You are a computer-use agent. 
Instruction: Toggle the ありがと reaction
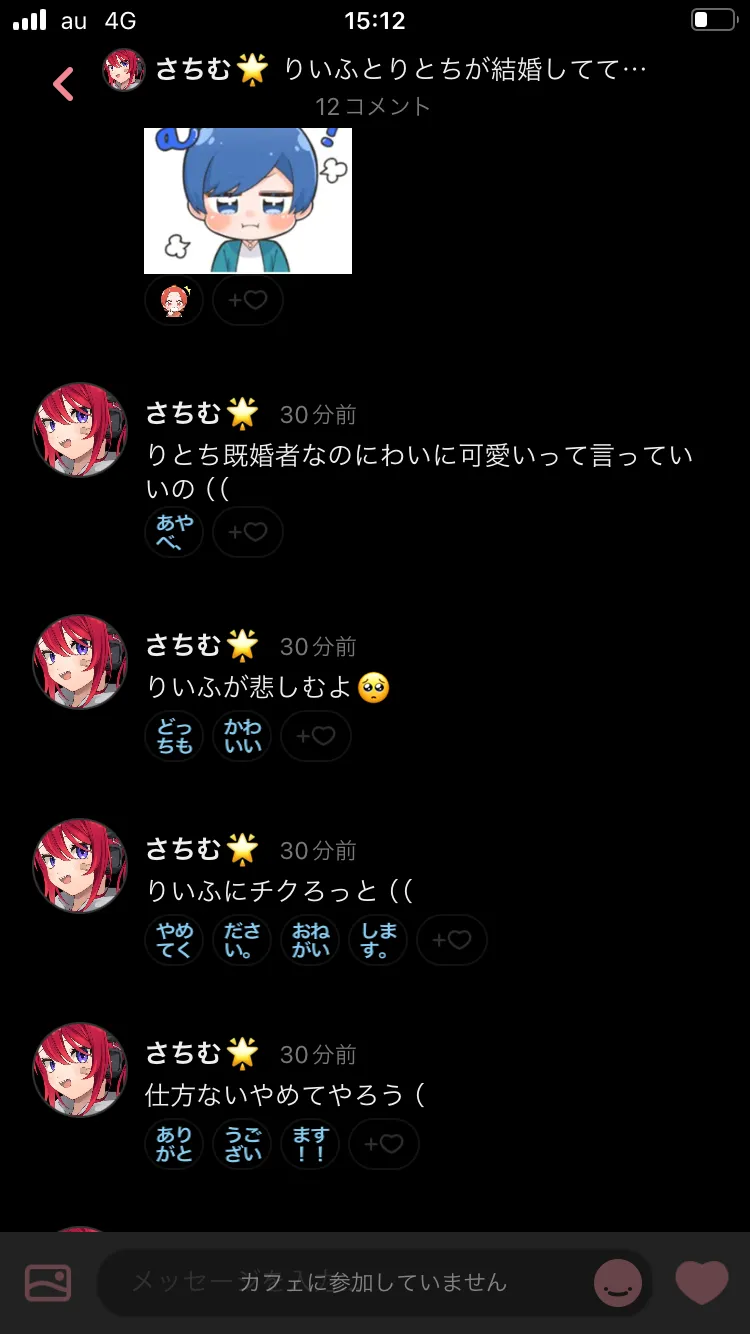(174, 1144)
